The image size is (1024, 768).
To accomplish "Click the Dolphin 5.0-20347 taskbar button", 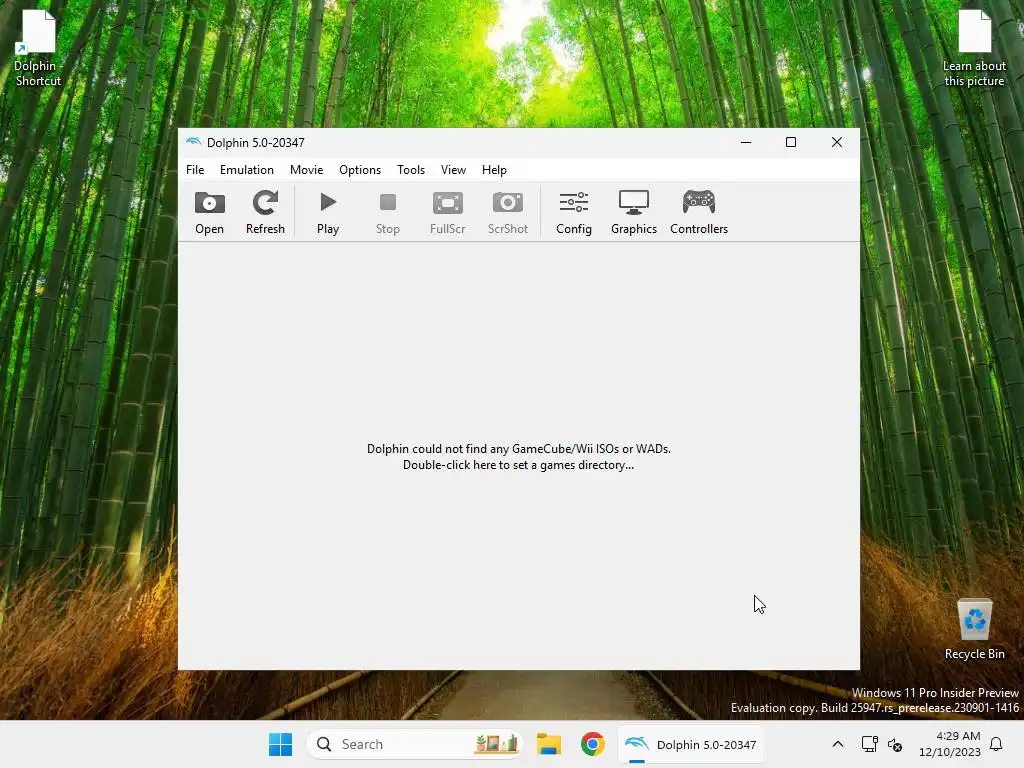I will 690,744.
